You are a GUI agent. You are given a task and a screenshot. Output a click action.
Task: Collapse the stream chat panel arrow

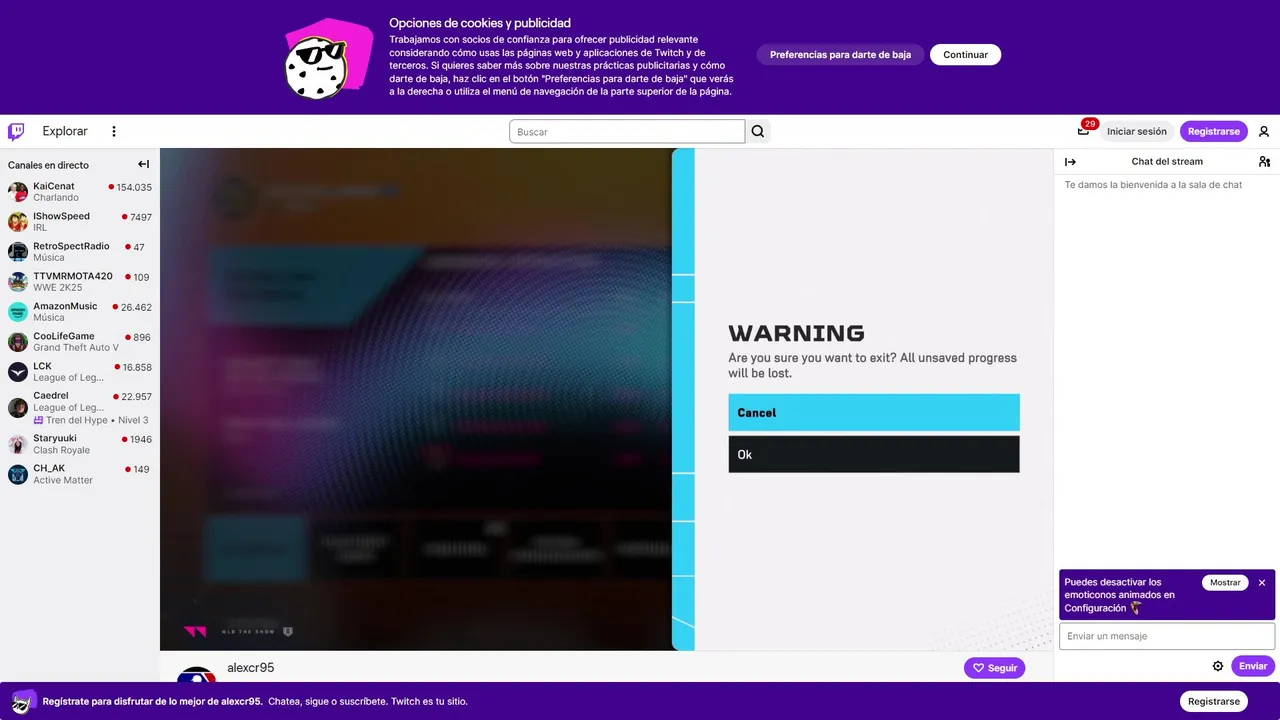(1070, 161)
